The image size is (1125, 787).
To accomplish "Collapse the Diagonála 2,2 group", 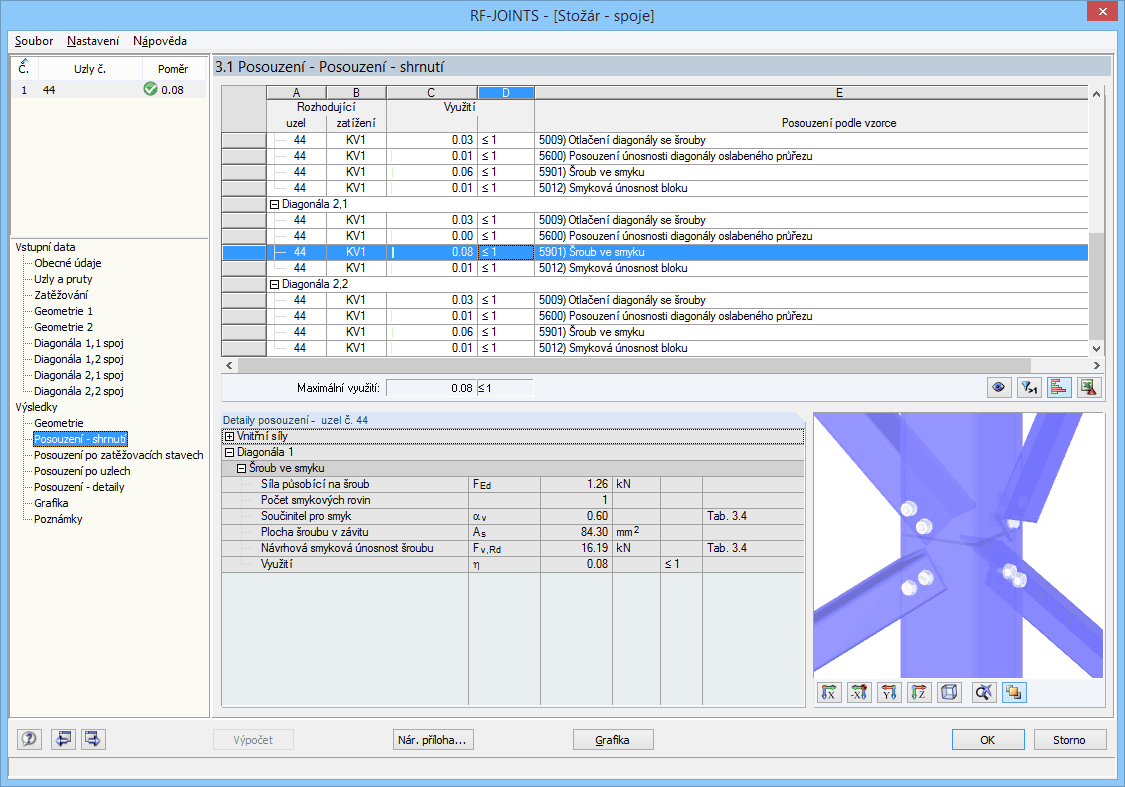I will click(x=274, y=284).
